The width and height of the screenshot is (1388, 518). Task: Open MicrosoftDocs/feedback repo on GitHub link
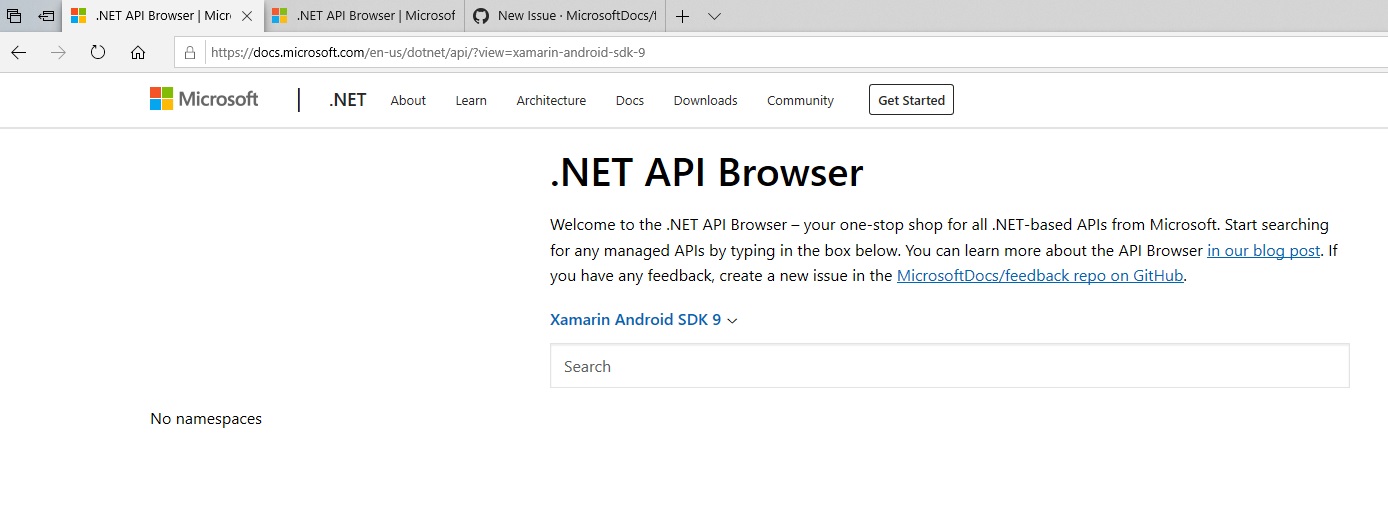click(1040, 276)
